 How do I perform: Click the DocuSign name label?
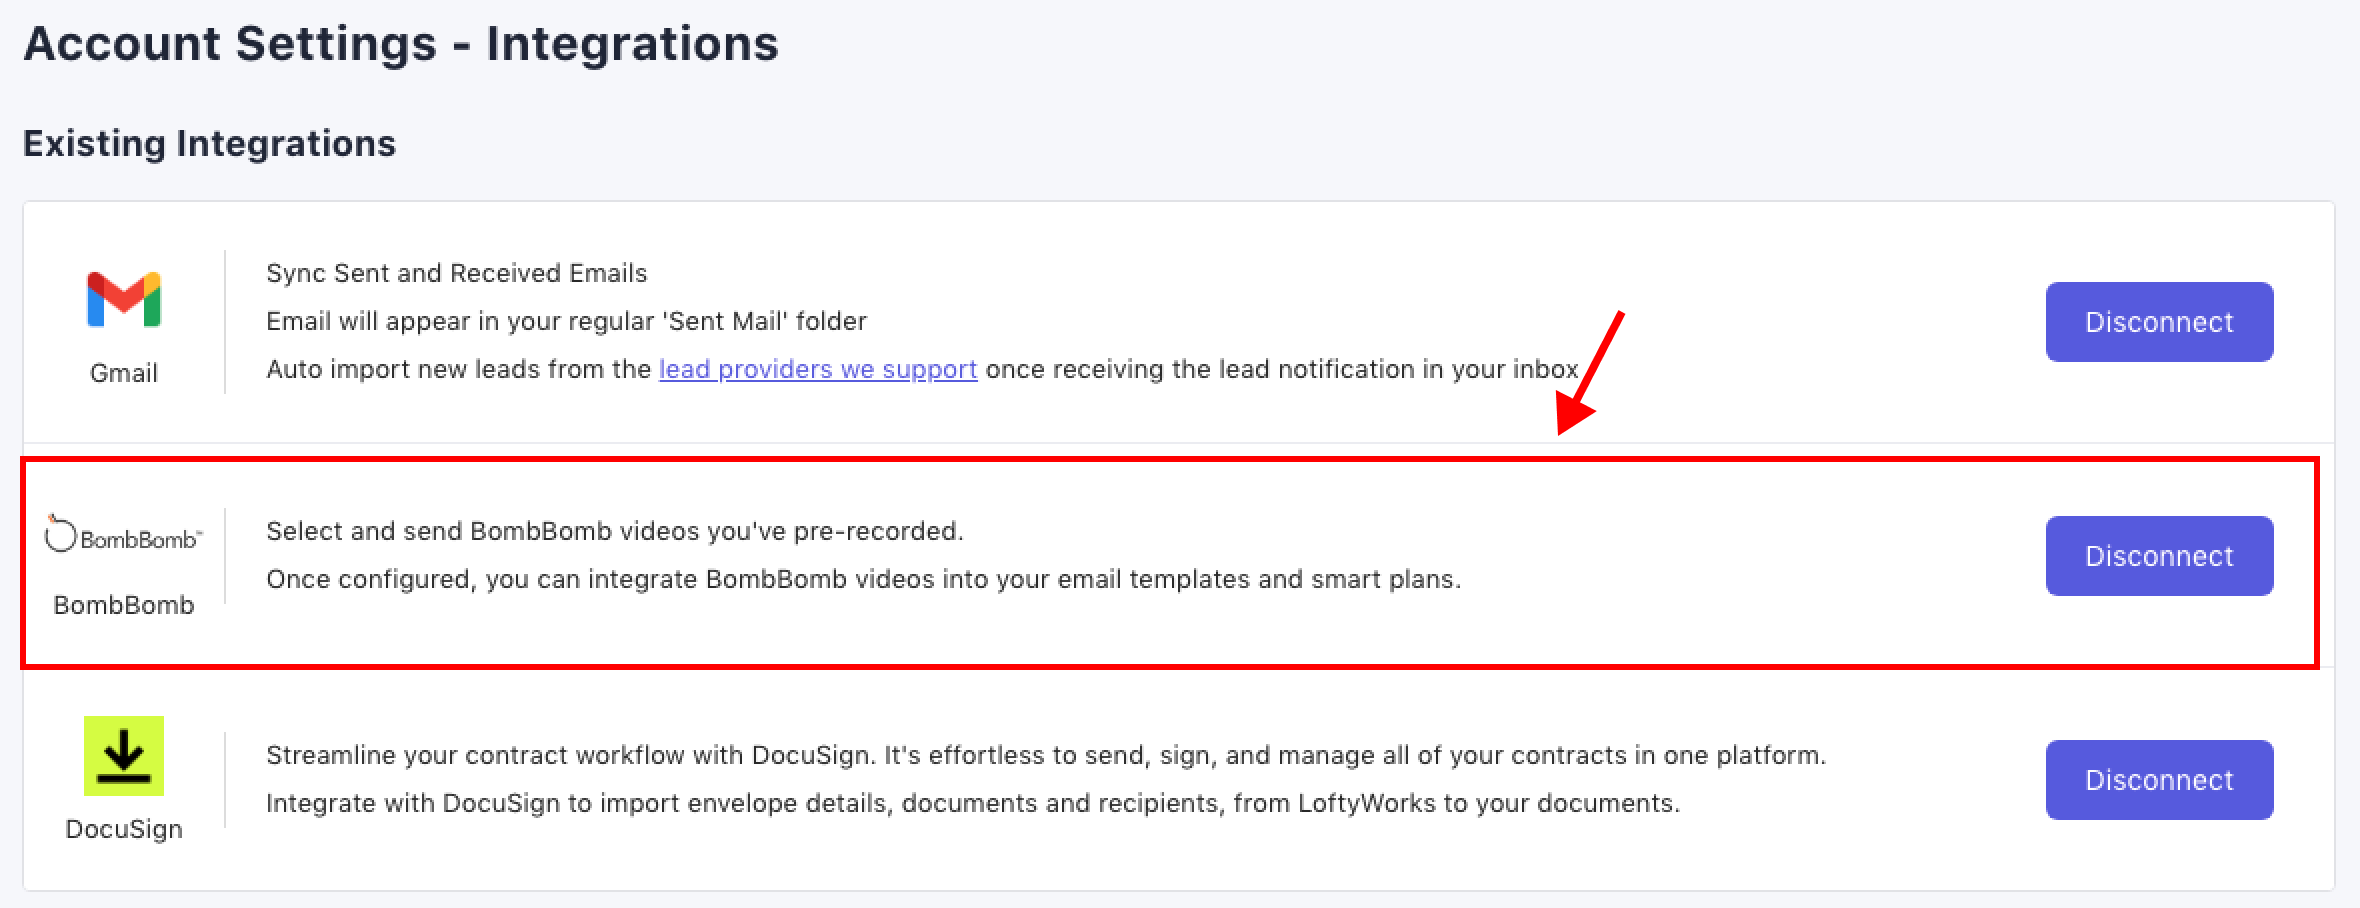(x=124, y=829)
